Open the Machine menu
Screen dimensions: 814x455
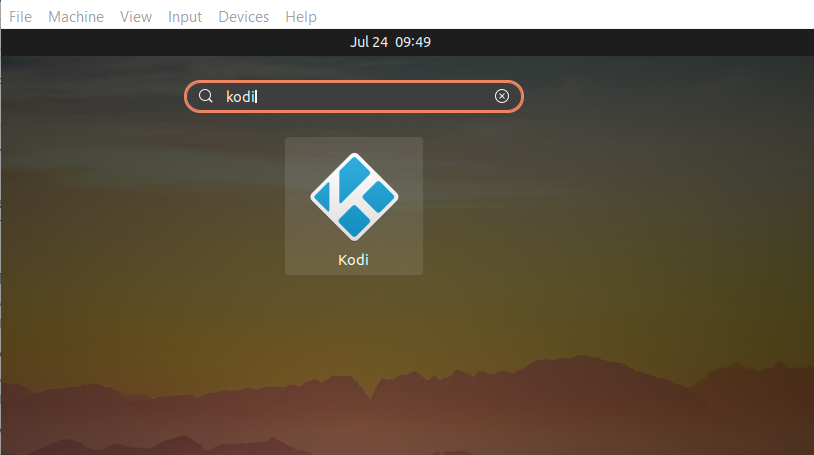(x=76, y=17)
